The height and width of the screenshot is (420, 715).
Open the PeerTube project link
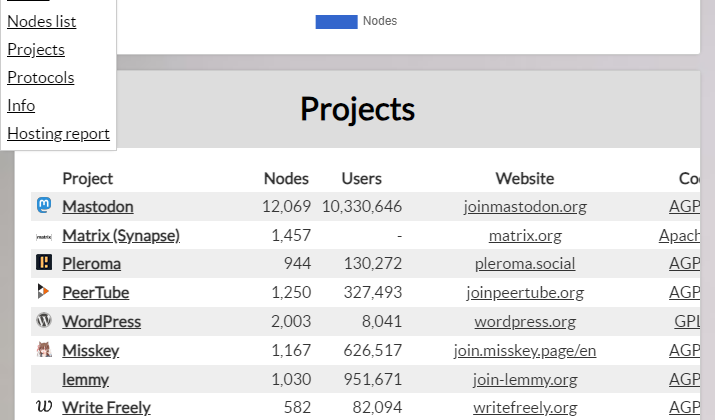click(x=95, y=292)
